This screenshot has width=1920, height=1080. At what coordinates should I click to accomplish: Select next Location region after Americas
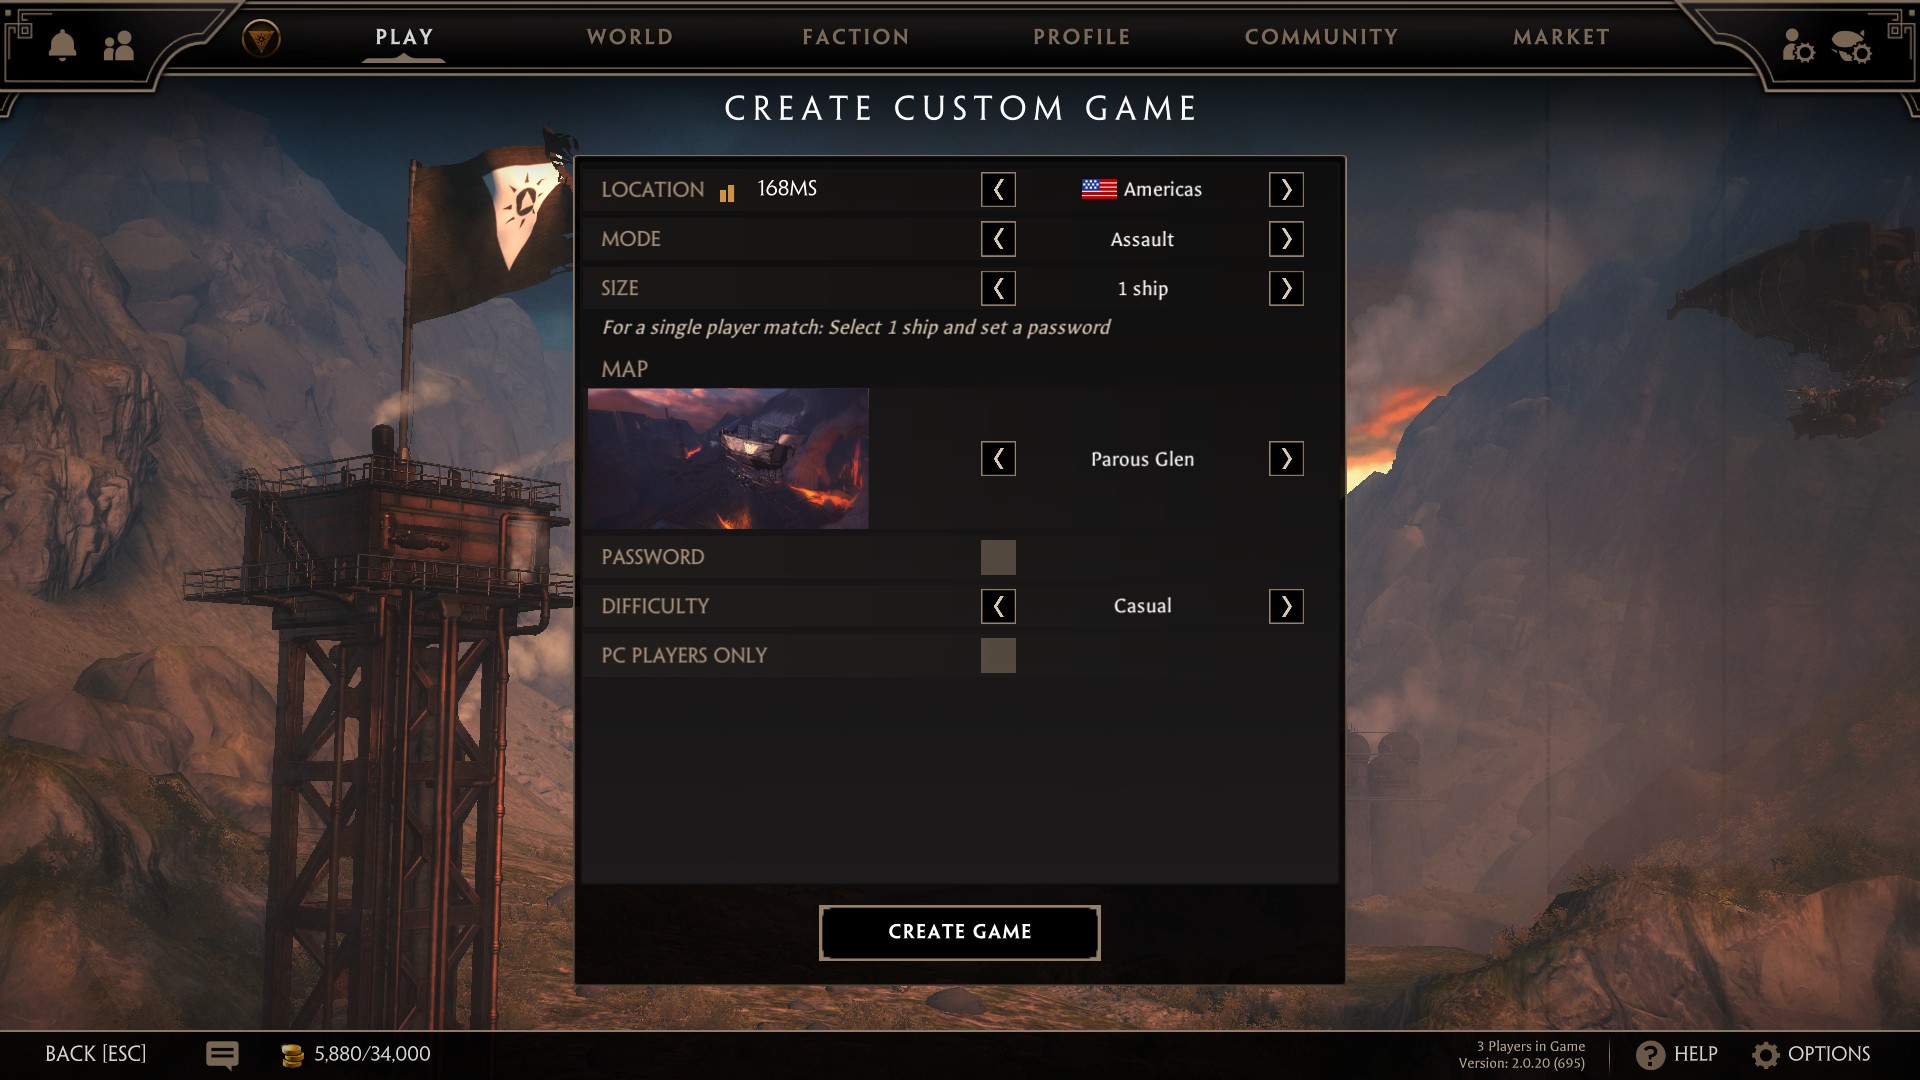pyautogui.click(x=1286, y=189)
